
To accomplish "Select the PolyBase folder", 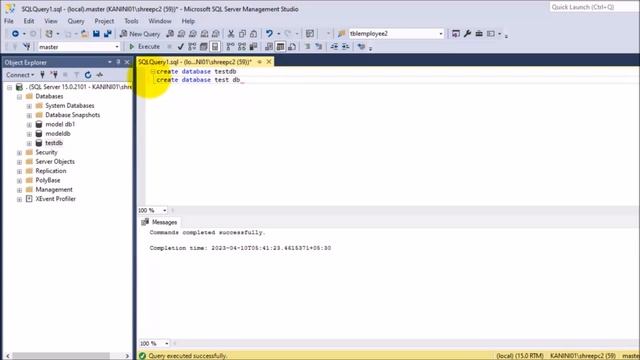I will click(x=48, y=180).
